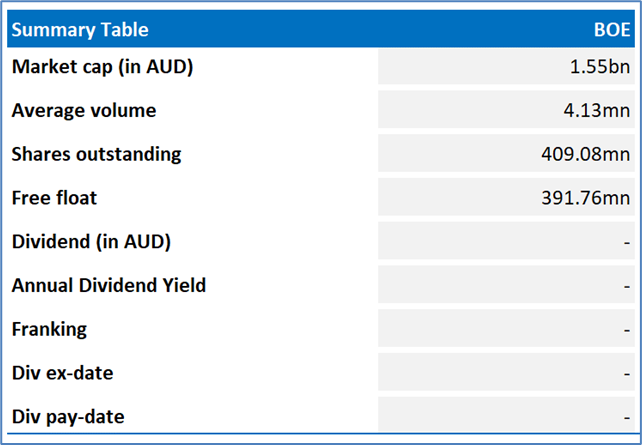
Task: Select the BOE ticker column header
Action: pyautogui.click(x=612, y=30)
